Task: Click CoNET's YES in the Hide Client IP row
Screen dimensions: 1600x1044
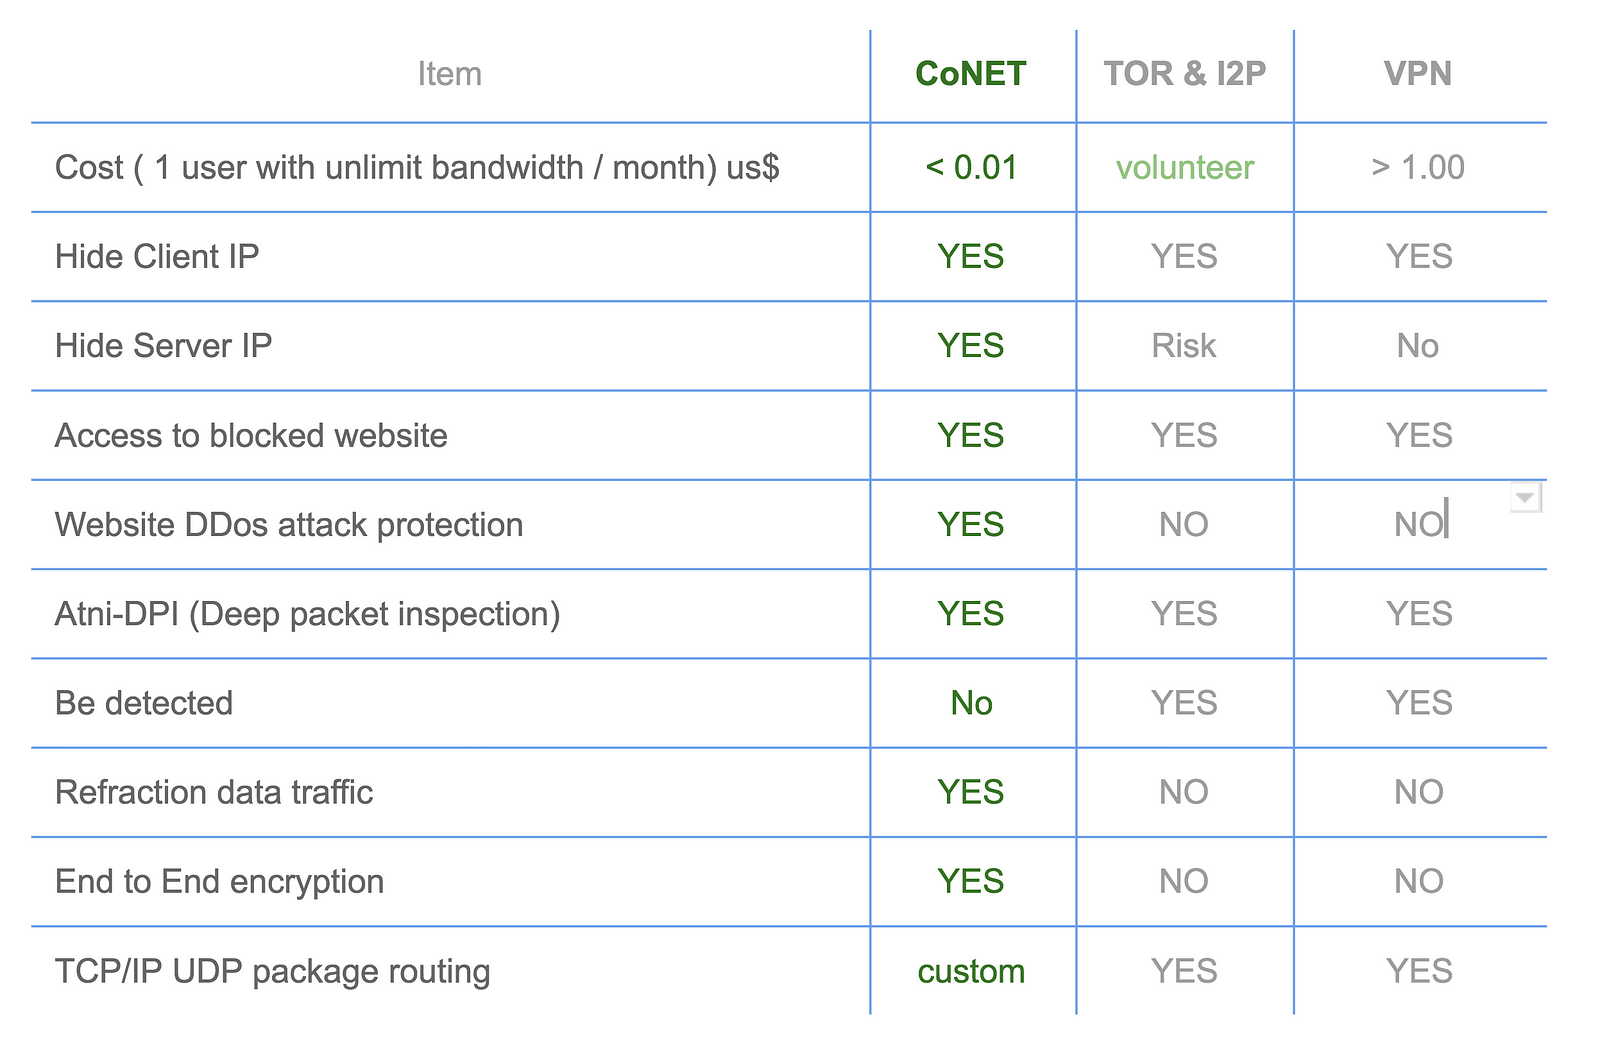Action: [971, 257]
